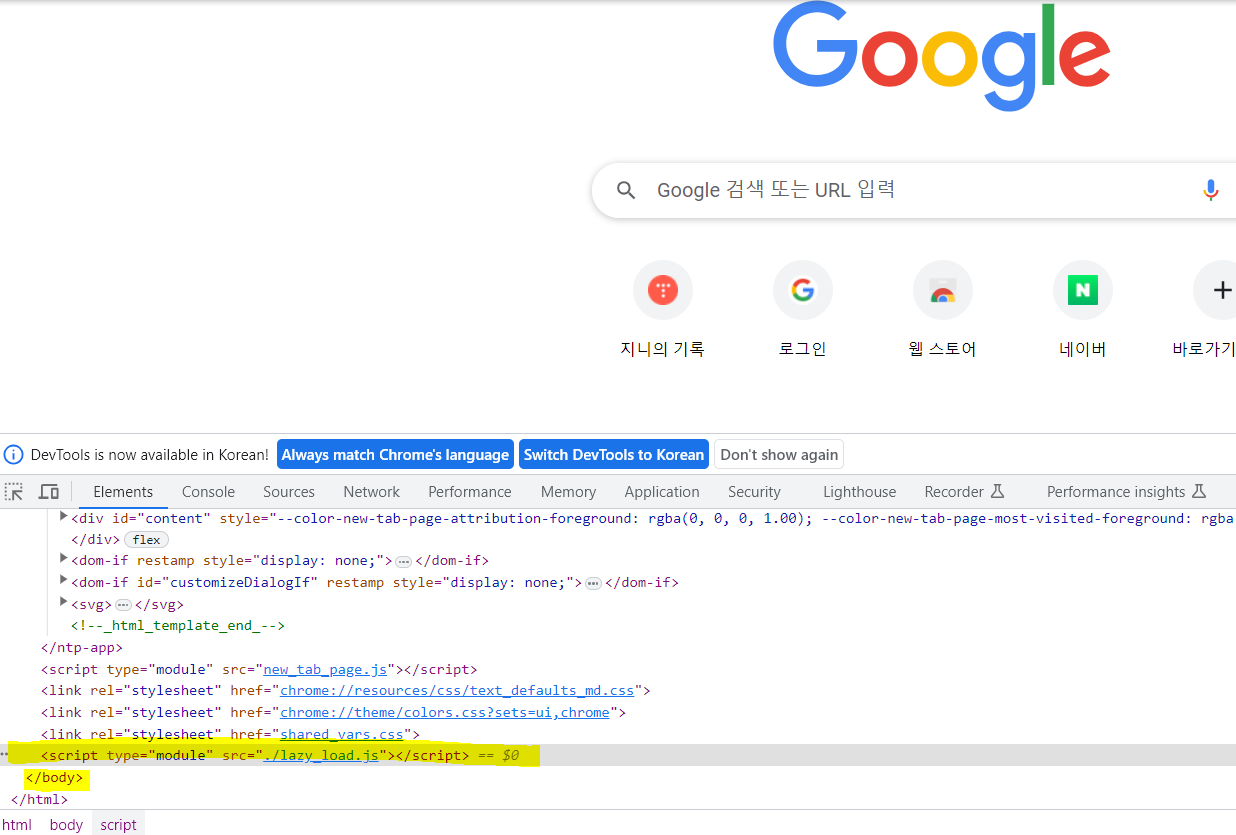Viewport: 1236px width, 835px height.
Task: Click Always match Chrome's language button
Action: tap(395, 454)
